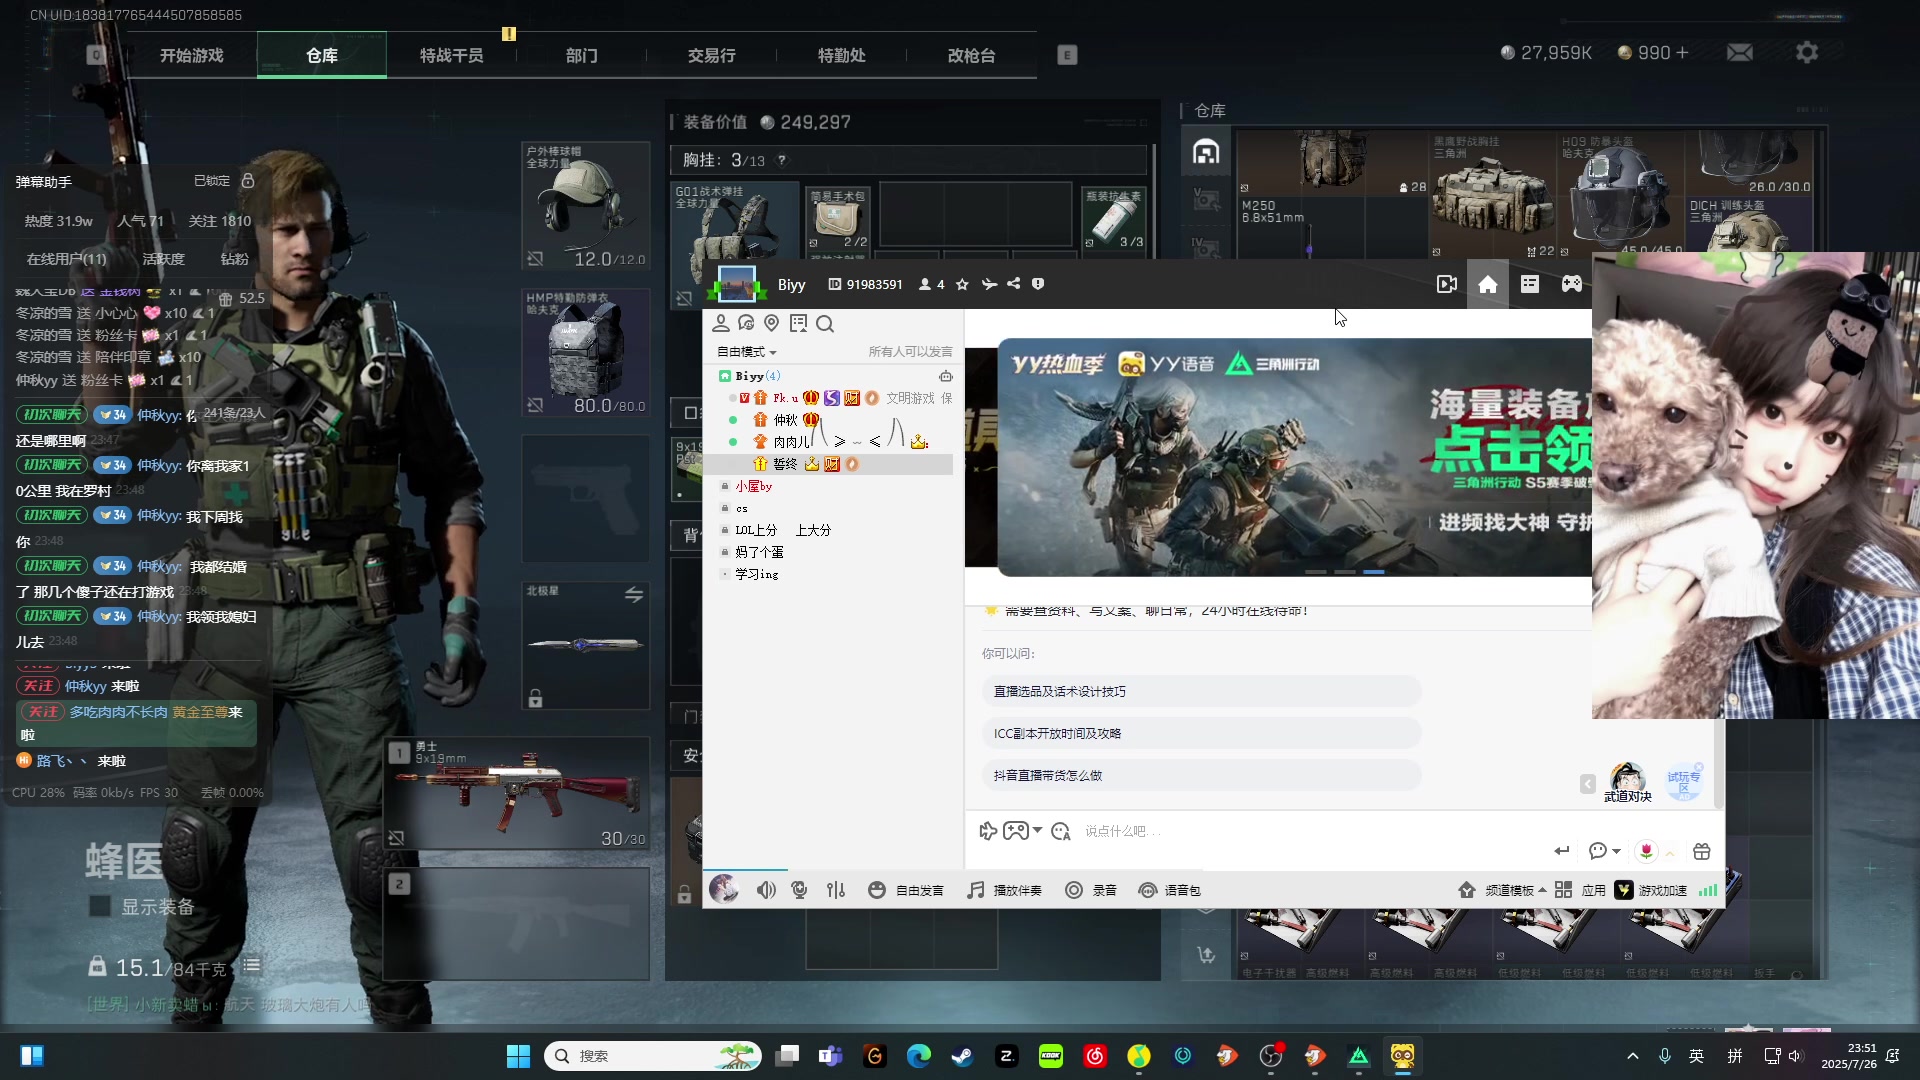
Task: Open game settings gear icon
Action: tap(1807, 52)
